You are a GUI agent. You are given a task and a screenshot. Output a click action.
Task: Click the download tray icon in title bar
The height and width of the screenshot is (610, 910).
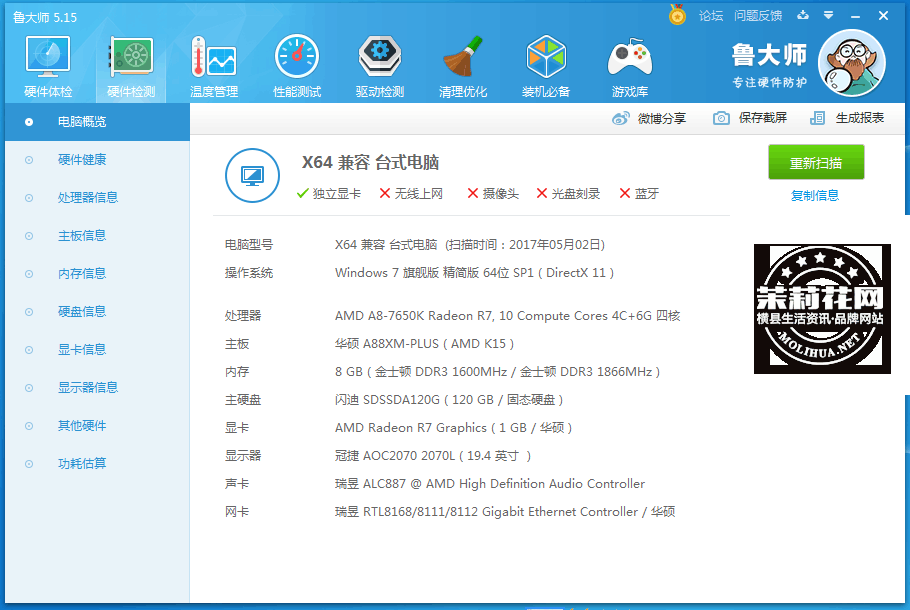pos(803,15)
